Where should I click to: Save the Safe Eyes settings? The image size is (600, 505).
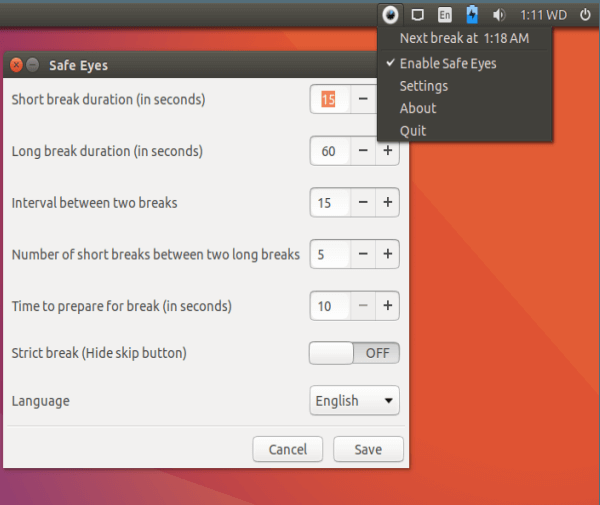368,449
